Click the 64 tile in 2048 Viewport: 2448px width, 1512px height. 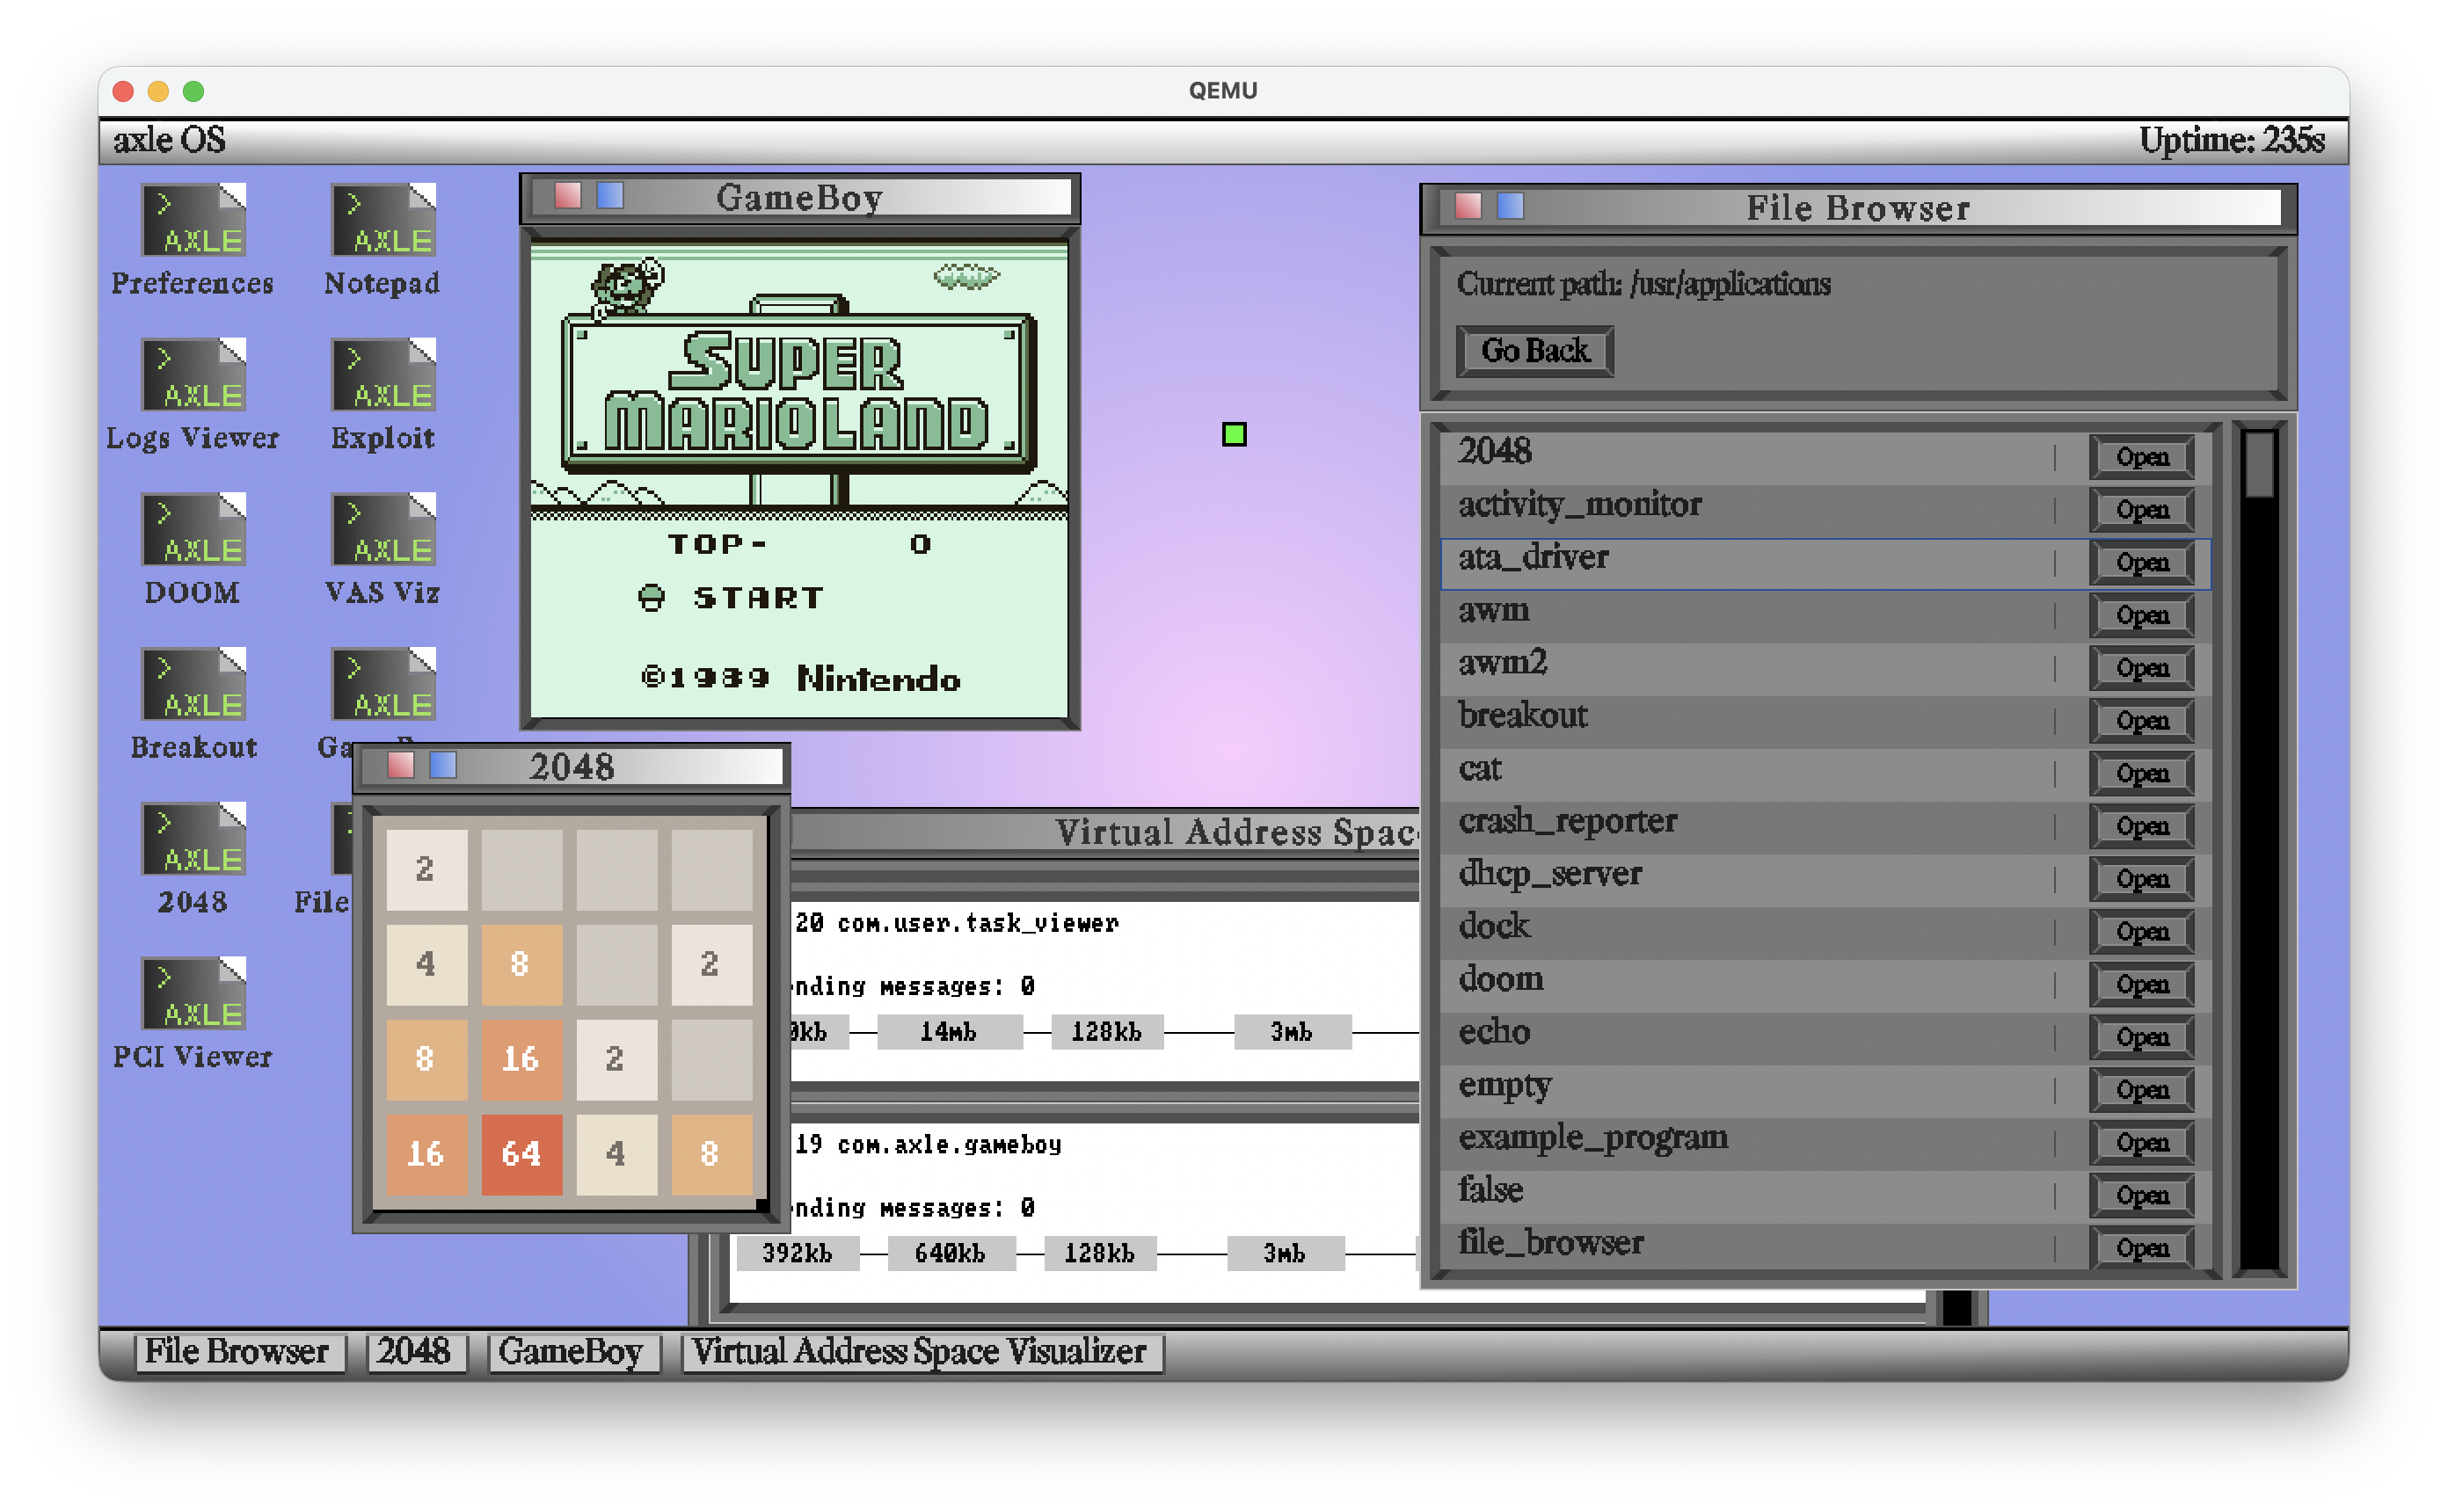point(521,1154)
